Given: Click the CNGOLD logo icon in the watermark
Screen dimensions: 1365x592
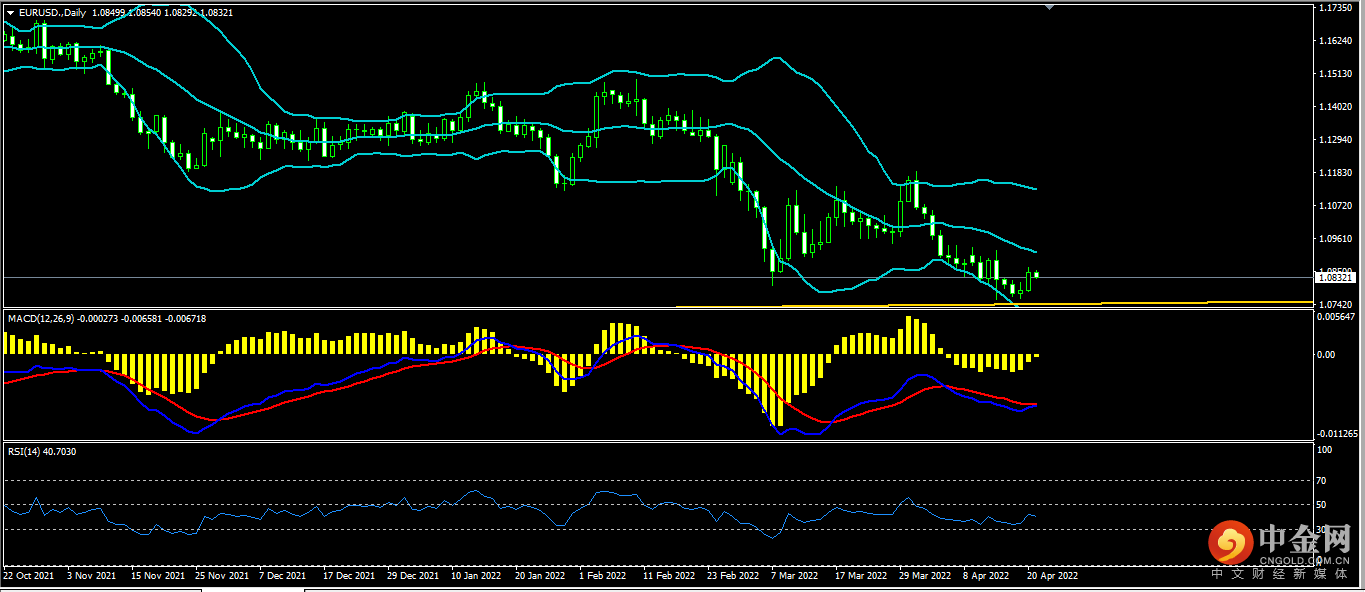Looking at the screenshot, I should pyautogui.click(x=1230, y=543).
